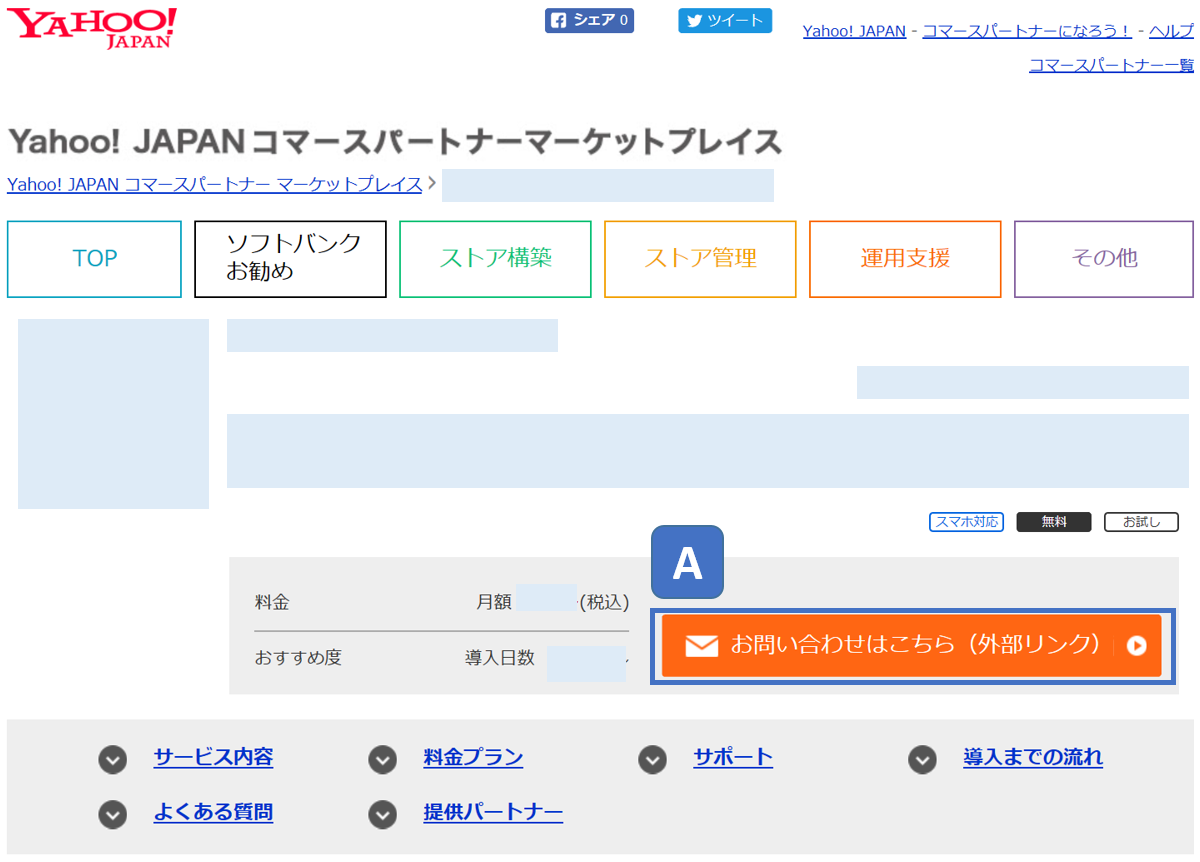Jump to 導入までの流れ section link
The height and width of the screenshot is (862, 1200).
[1033, 757]
